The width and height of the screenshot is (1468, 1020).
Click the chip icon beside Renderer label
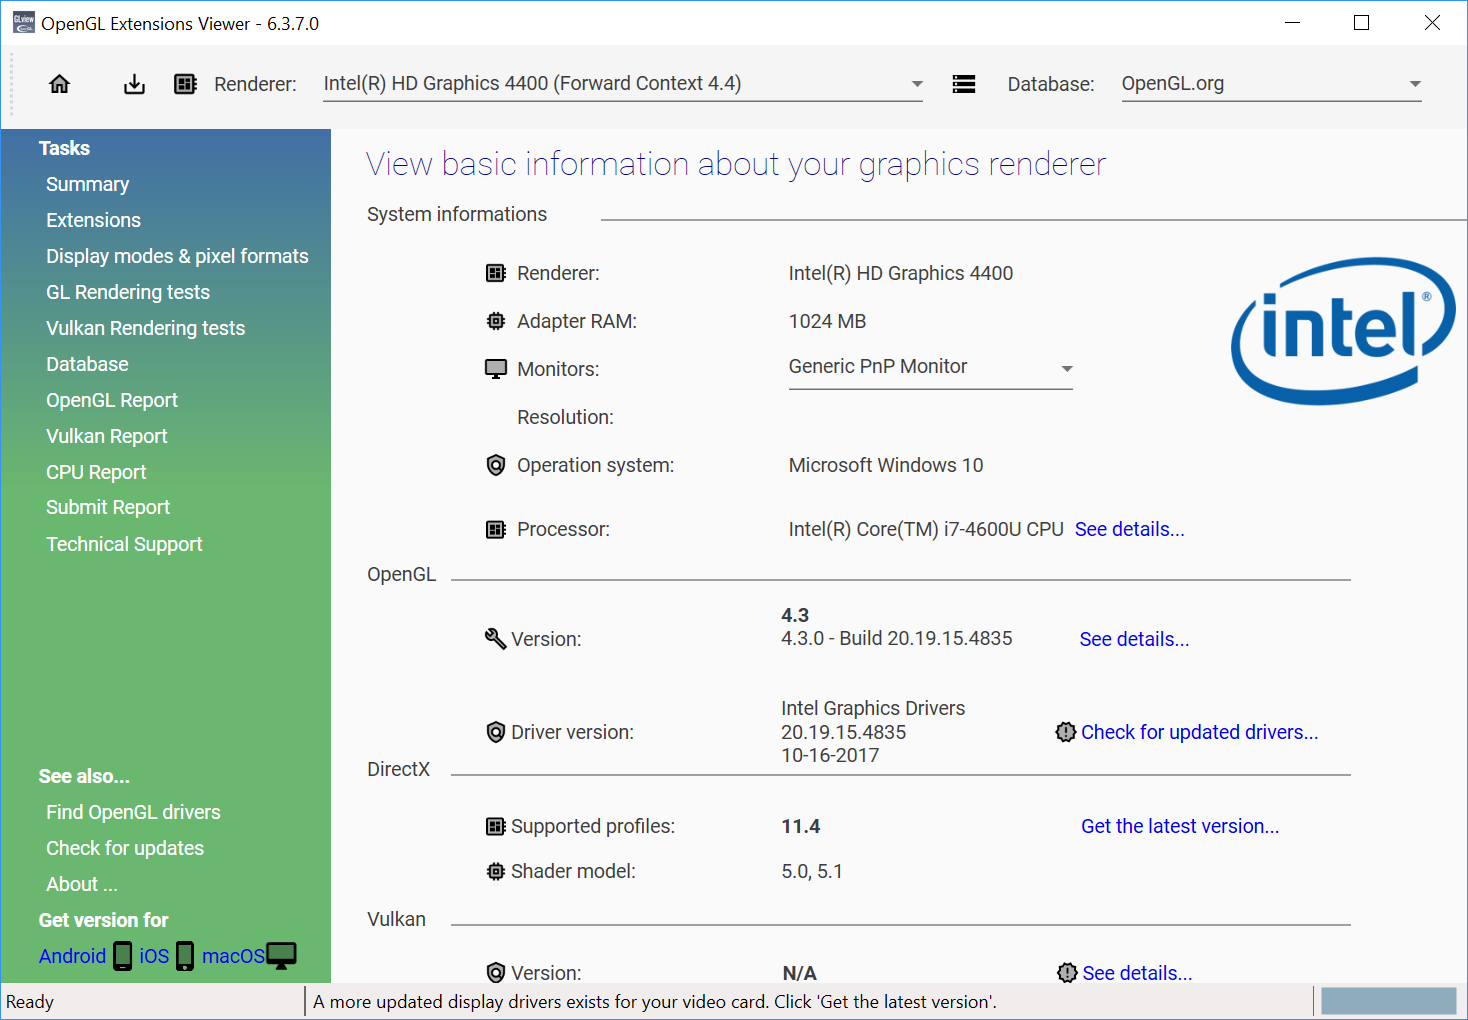tap(185, 84)
